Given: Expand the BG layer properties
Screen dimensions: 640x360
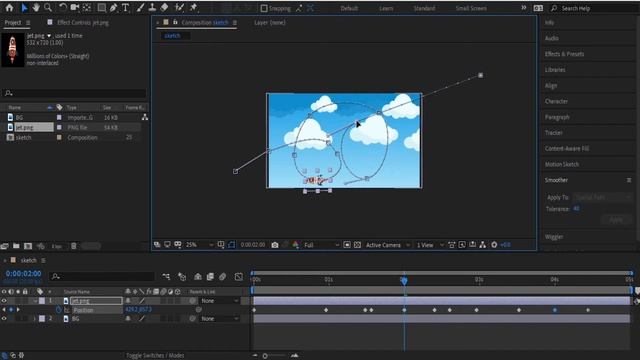Looking at the screenshot, I should 35,319.
